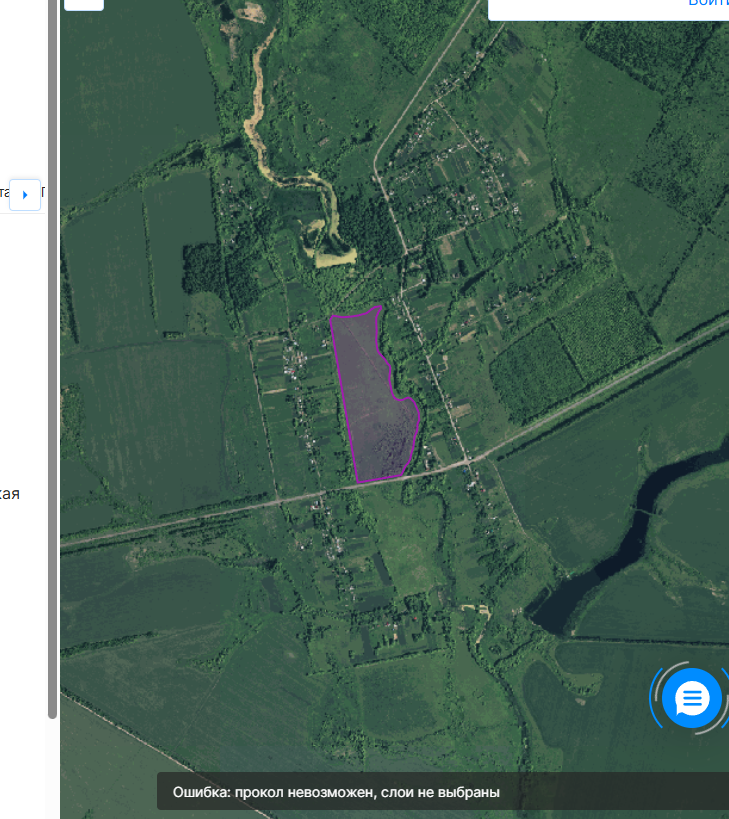Click the road junction east of the purple parcel

[468, 462]
